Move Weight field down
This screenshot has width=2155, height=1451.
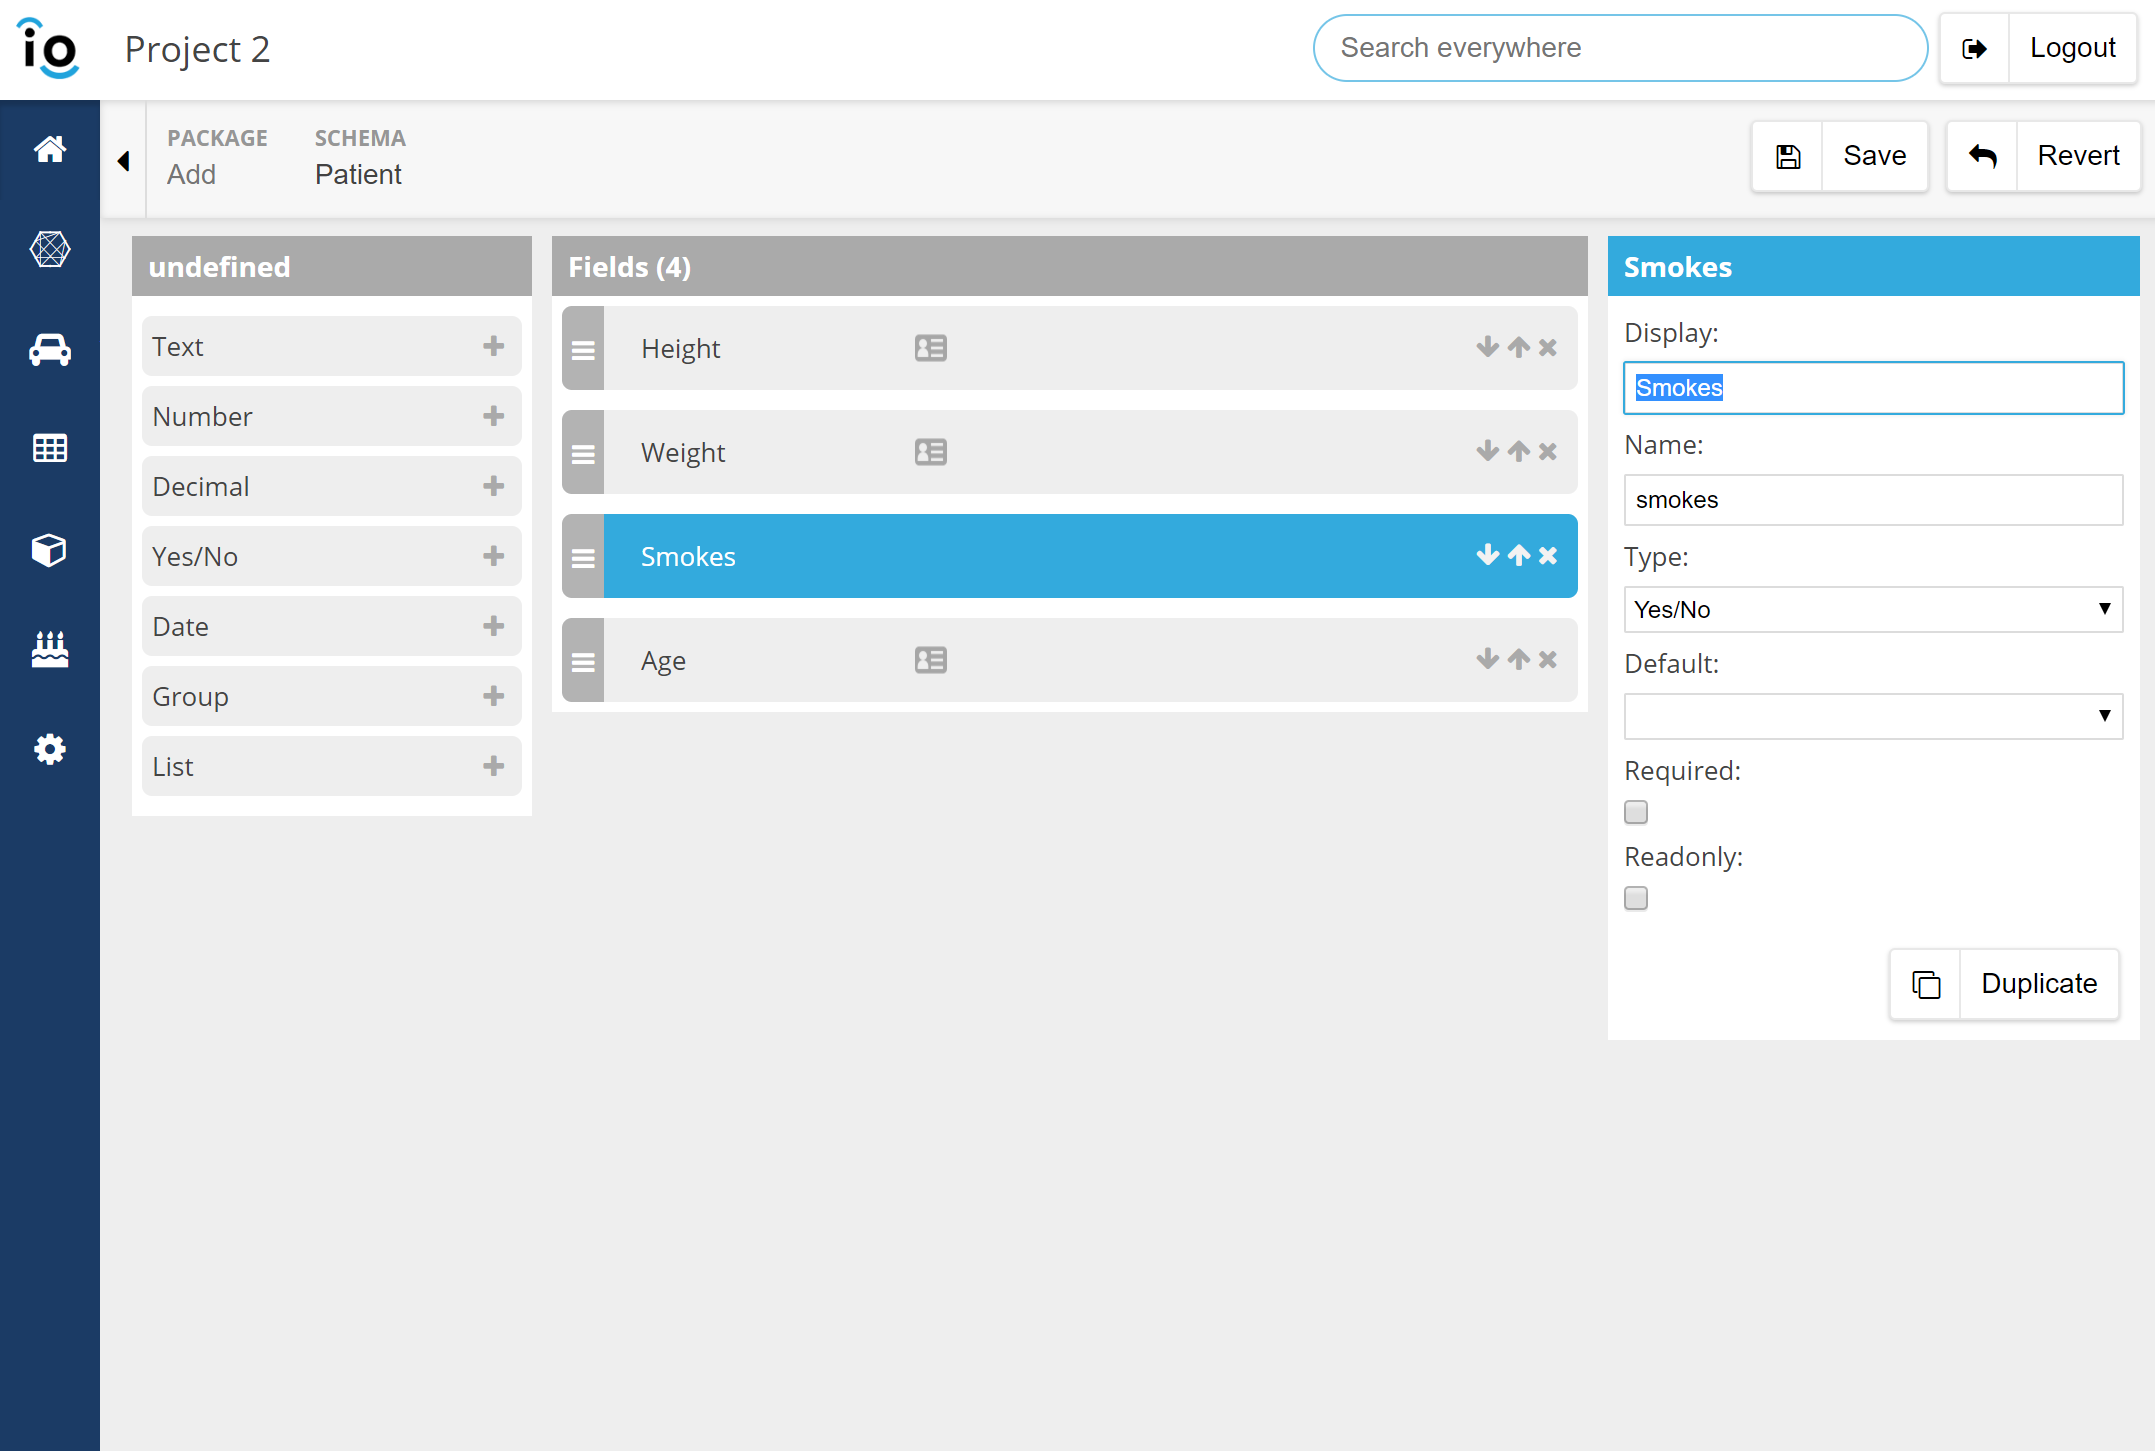1488,451
